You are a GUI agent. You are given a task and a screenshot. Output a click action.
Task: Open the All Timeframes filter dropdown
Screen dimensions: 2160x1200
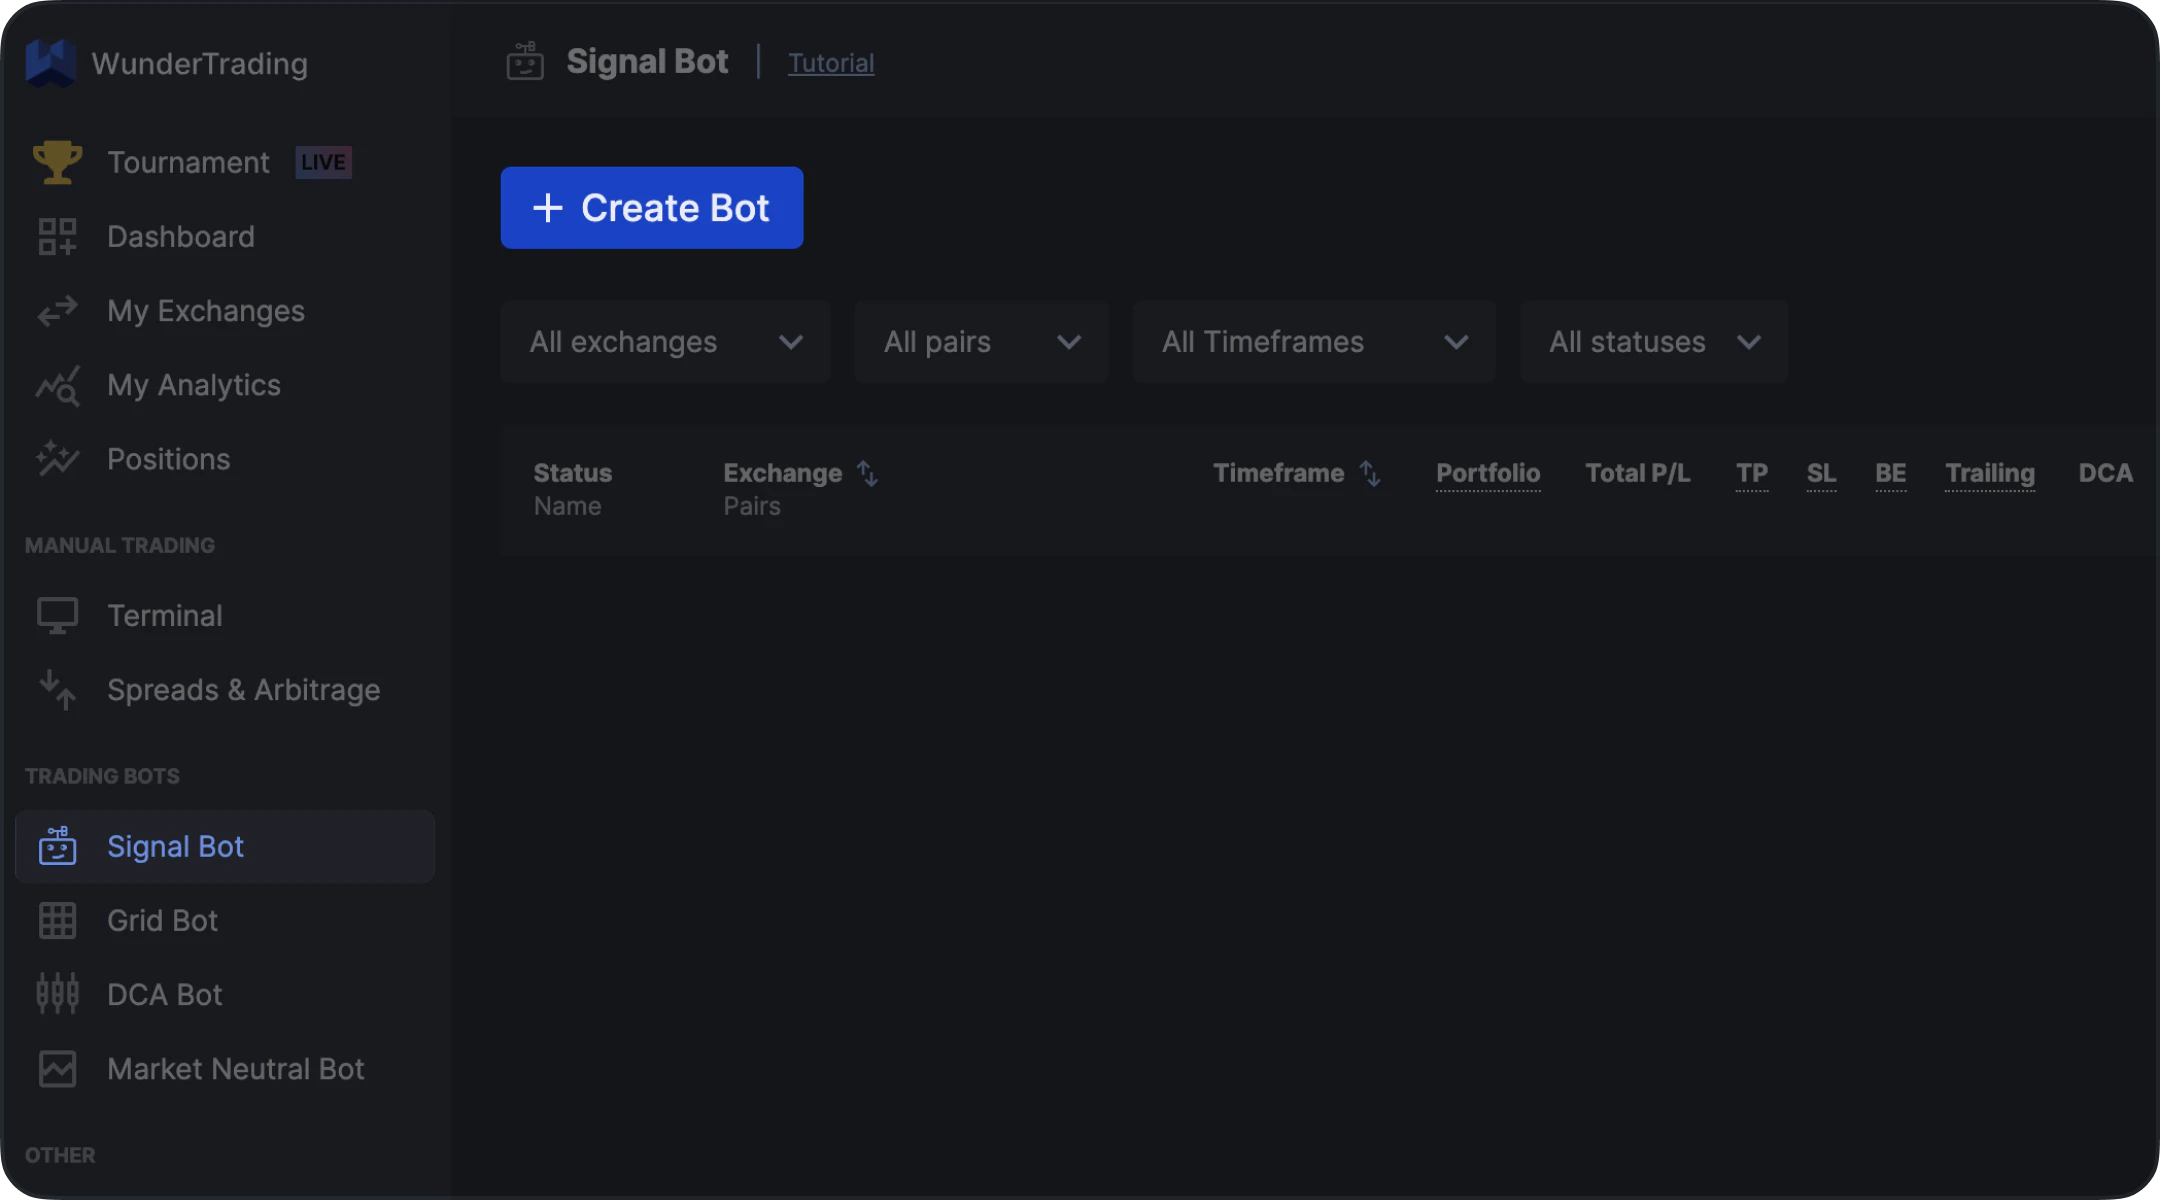click(1313, 342)
